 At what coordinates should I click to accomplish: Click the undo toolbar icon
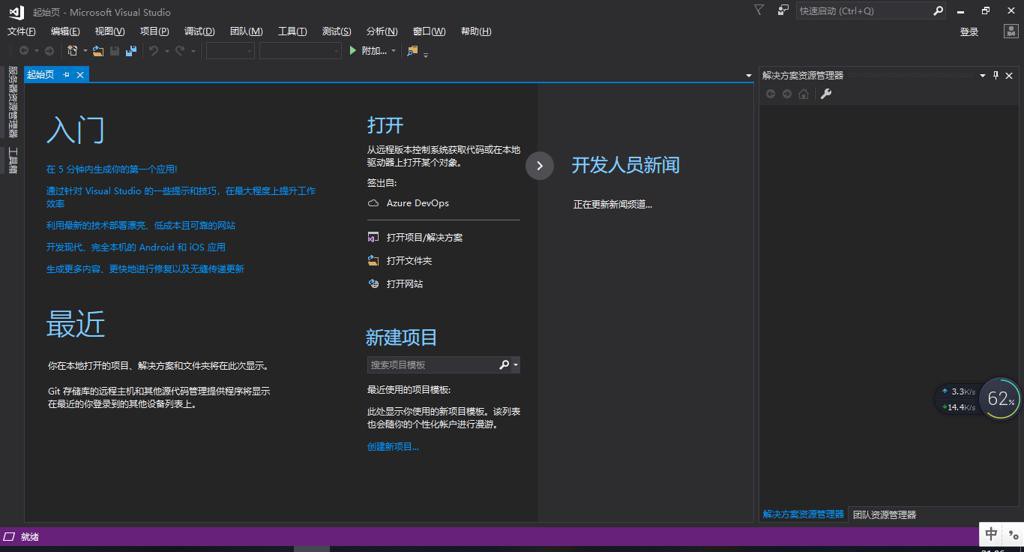[153, 50]
